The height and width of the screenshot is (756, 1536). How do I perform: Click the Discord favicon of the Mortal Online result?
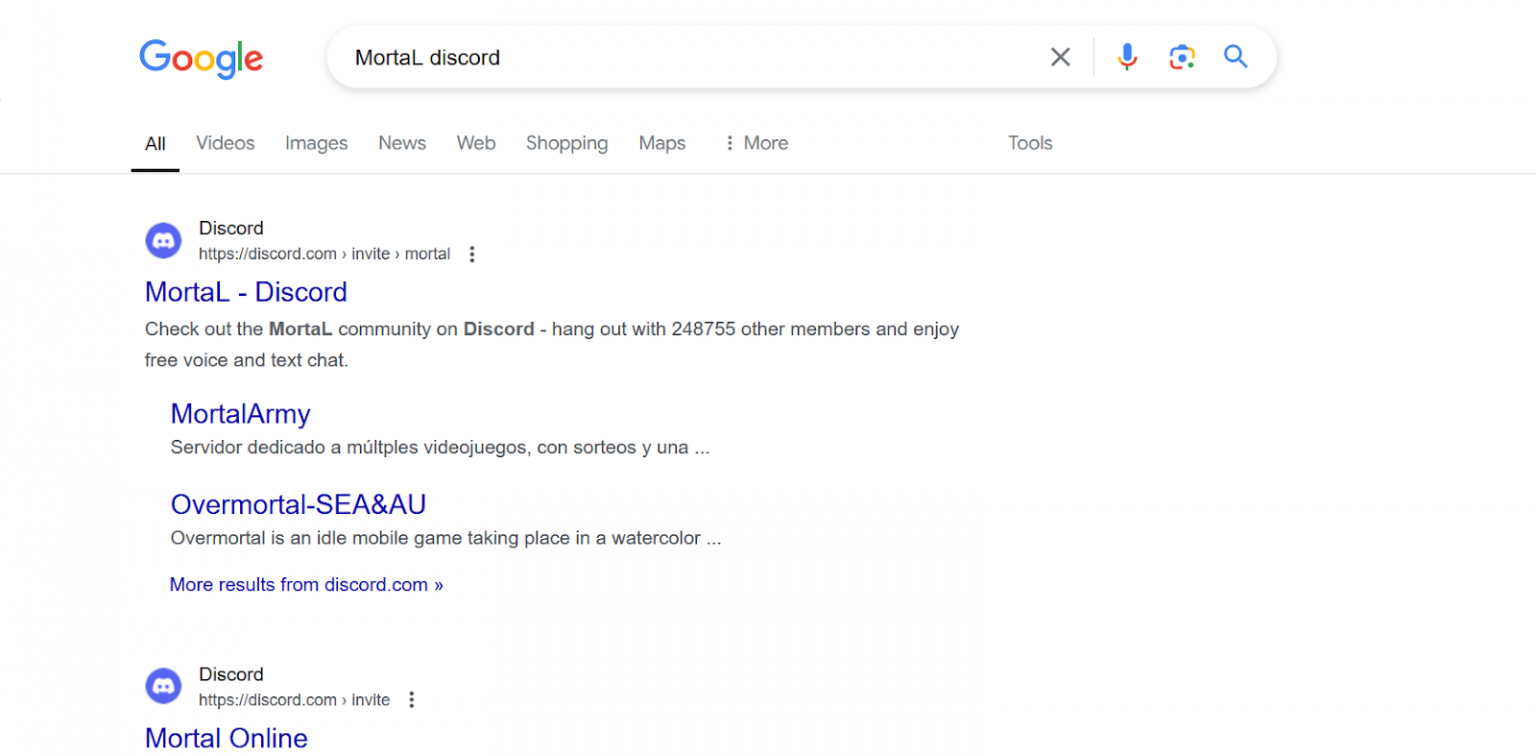163,686
